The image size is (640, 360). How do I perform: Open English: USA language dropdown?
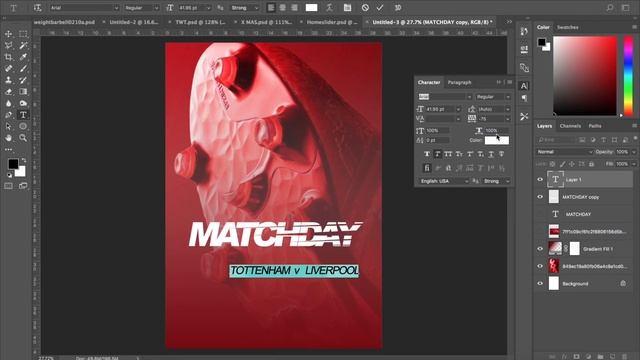[444, 181]
